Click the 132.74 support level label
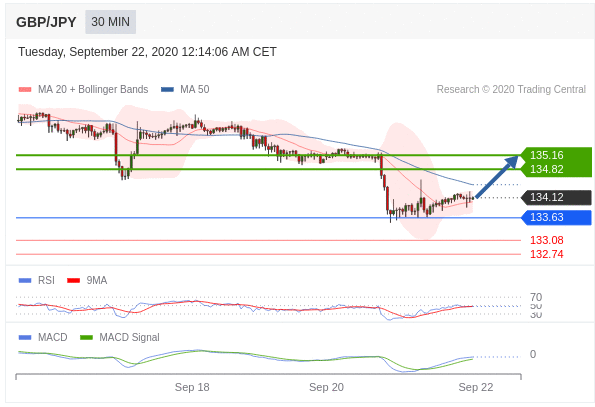 (547, 254)
